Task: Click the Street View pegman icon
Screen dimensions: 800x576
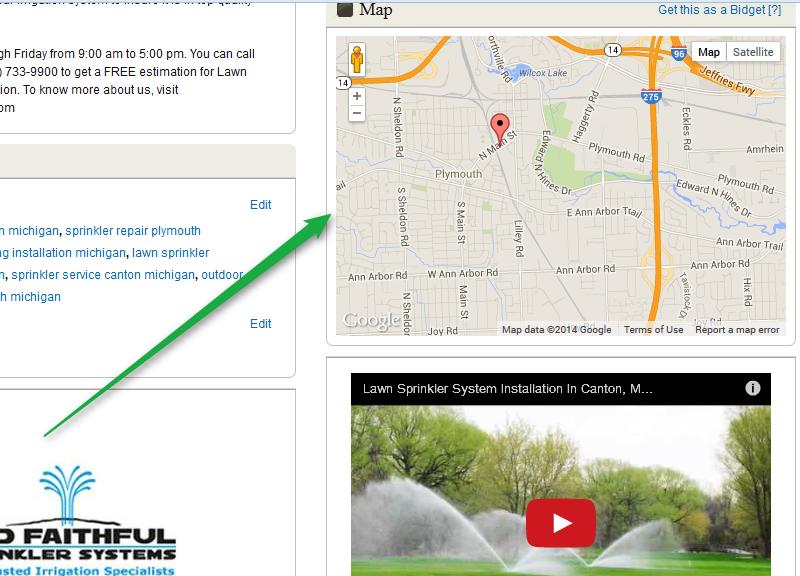Action: click(357, 60)
